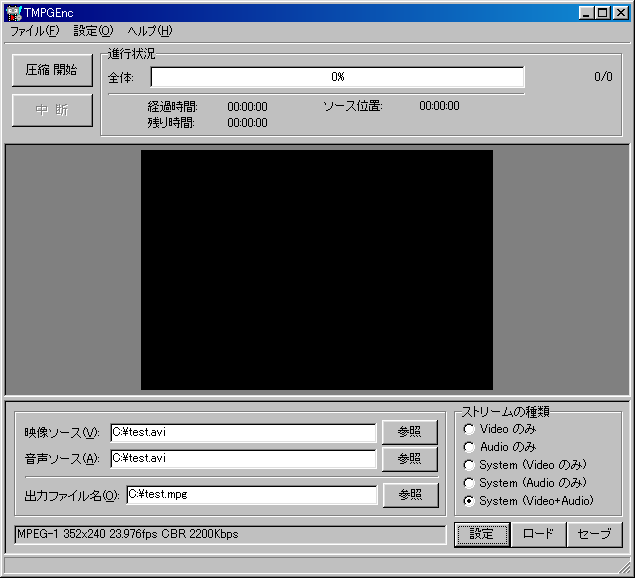This screenshot has height=578, width=635.
Task: Click the 経過時間 00:00:00 value
Action: pos(247,107)
